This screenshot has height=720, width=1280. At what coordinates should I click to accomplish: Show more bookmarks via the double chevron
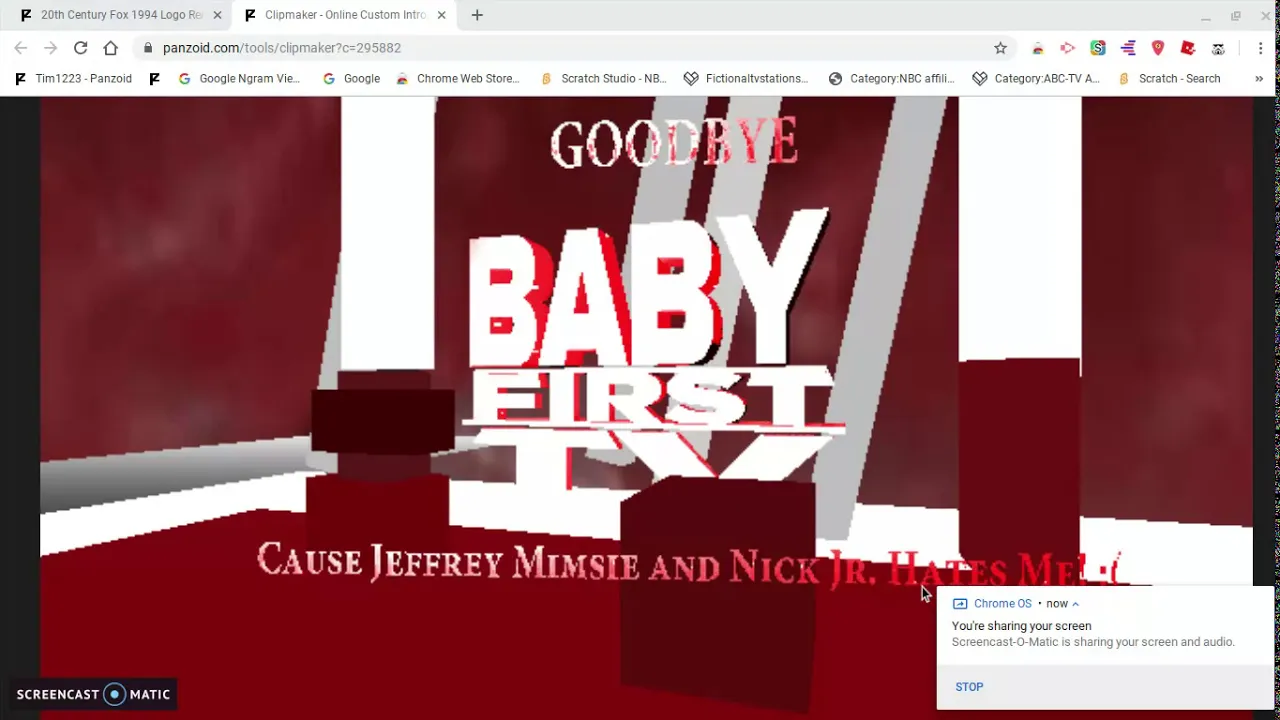coord(1259,78)
